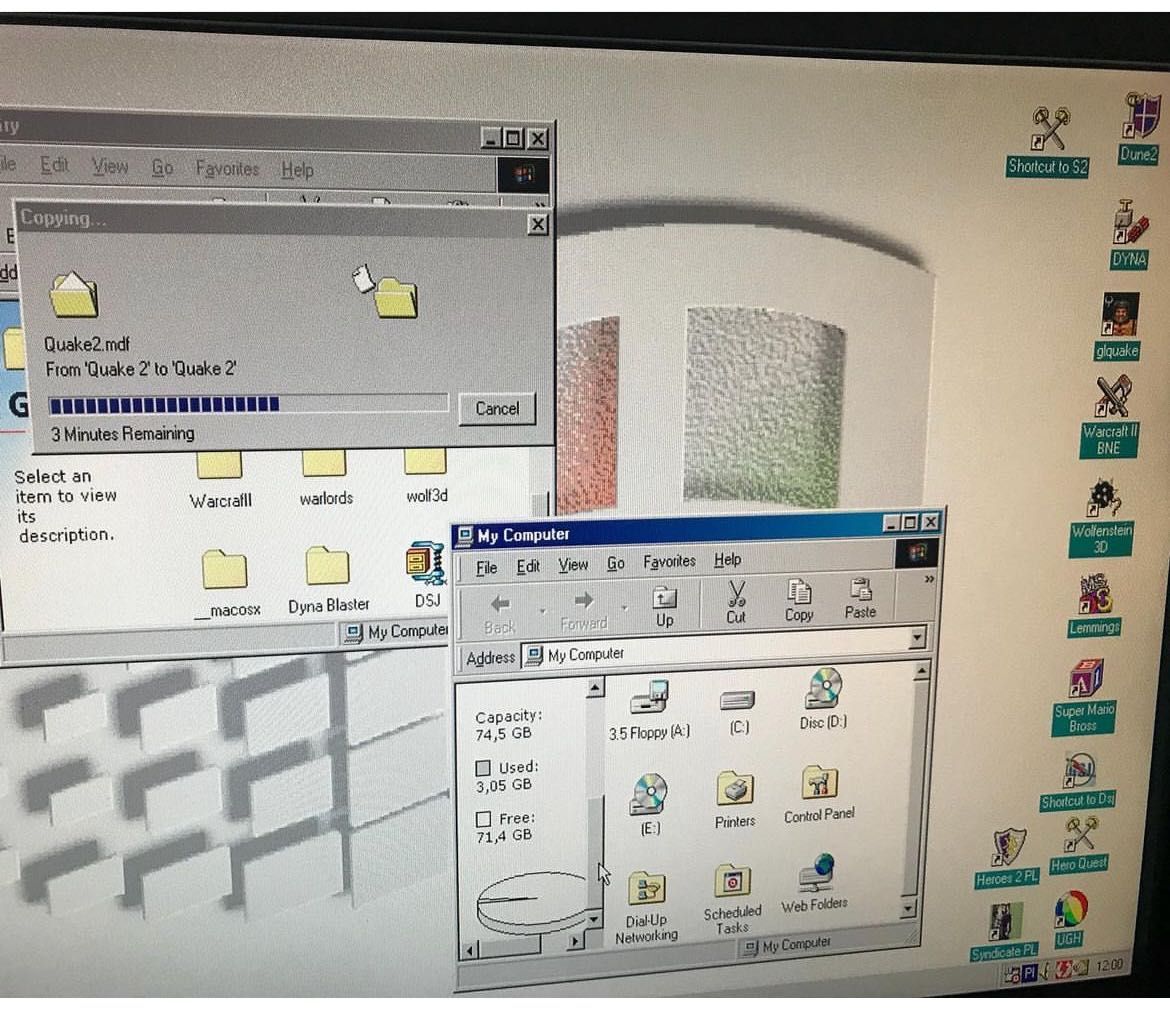Screen dimensions: 1170x1016
Task: Open Shortcut to S2 desktop icon
Action: point(1048,142)
